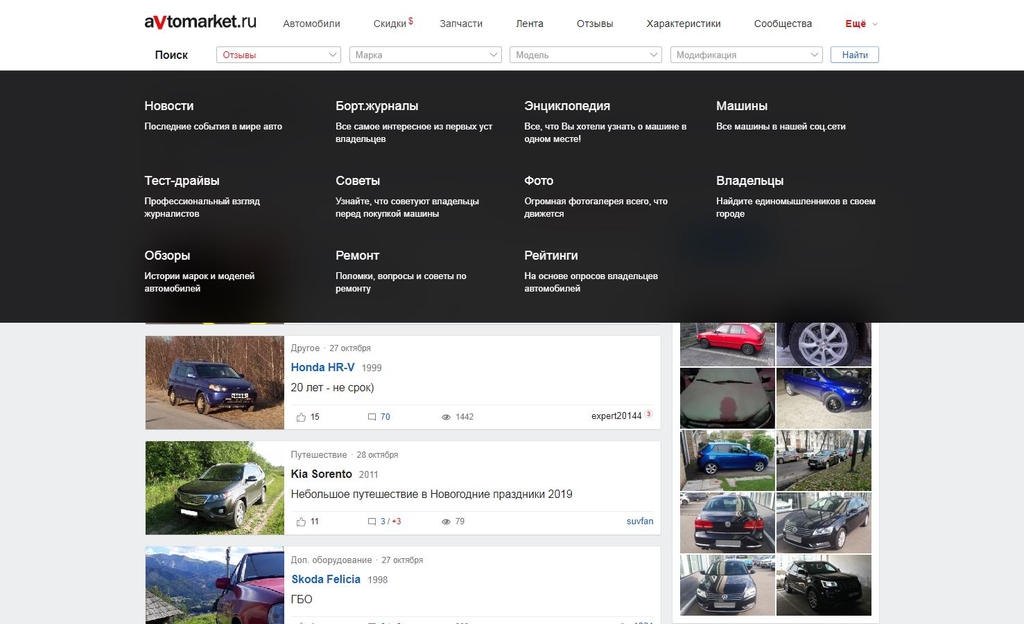Click the views eye icon on Kia Sorento post
1024x624 pixels.
(x=446, y=522)
